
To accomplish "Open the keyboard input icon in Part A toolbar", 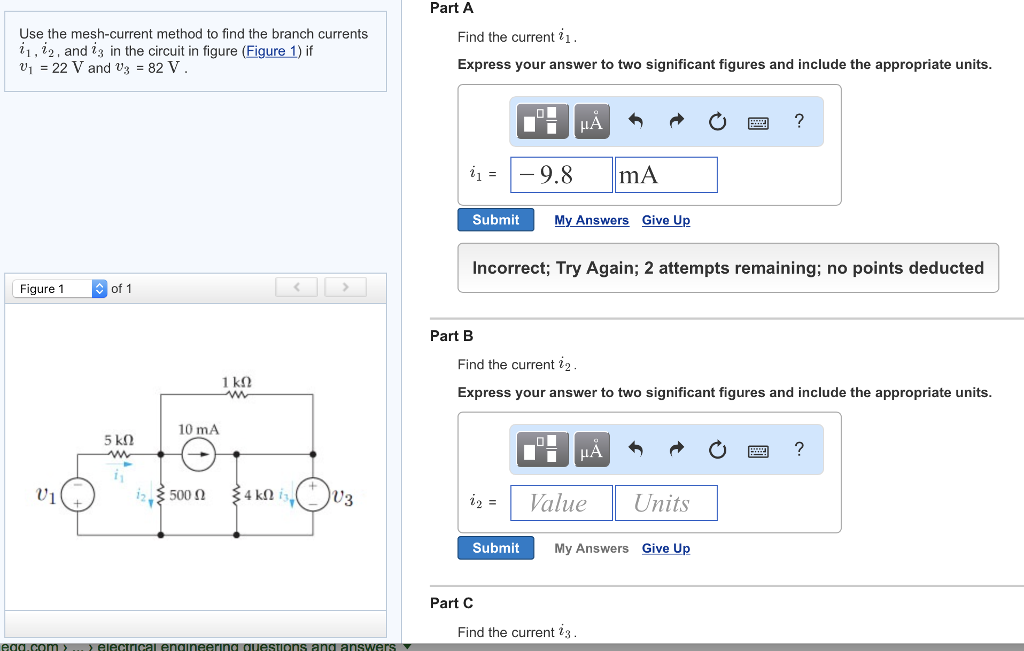I will click(758, 121).
